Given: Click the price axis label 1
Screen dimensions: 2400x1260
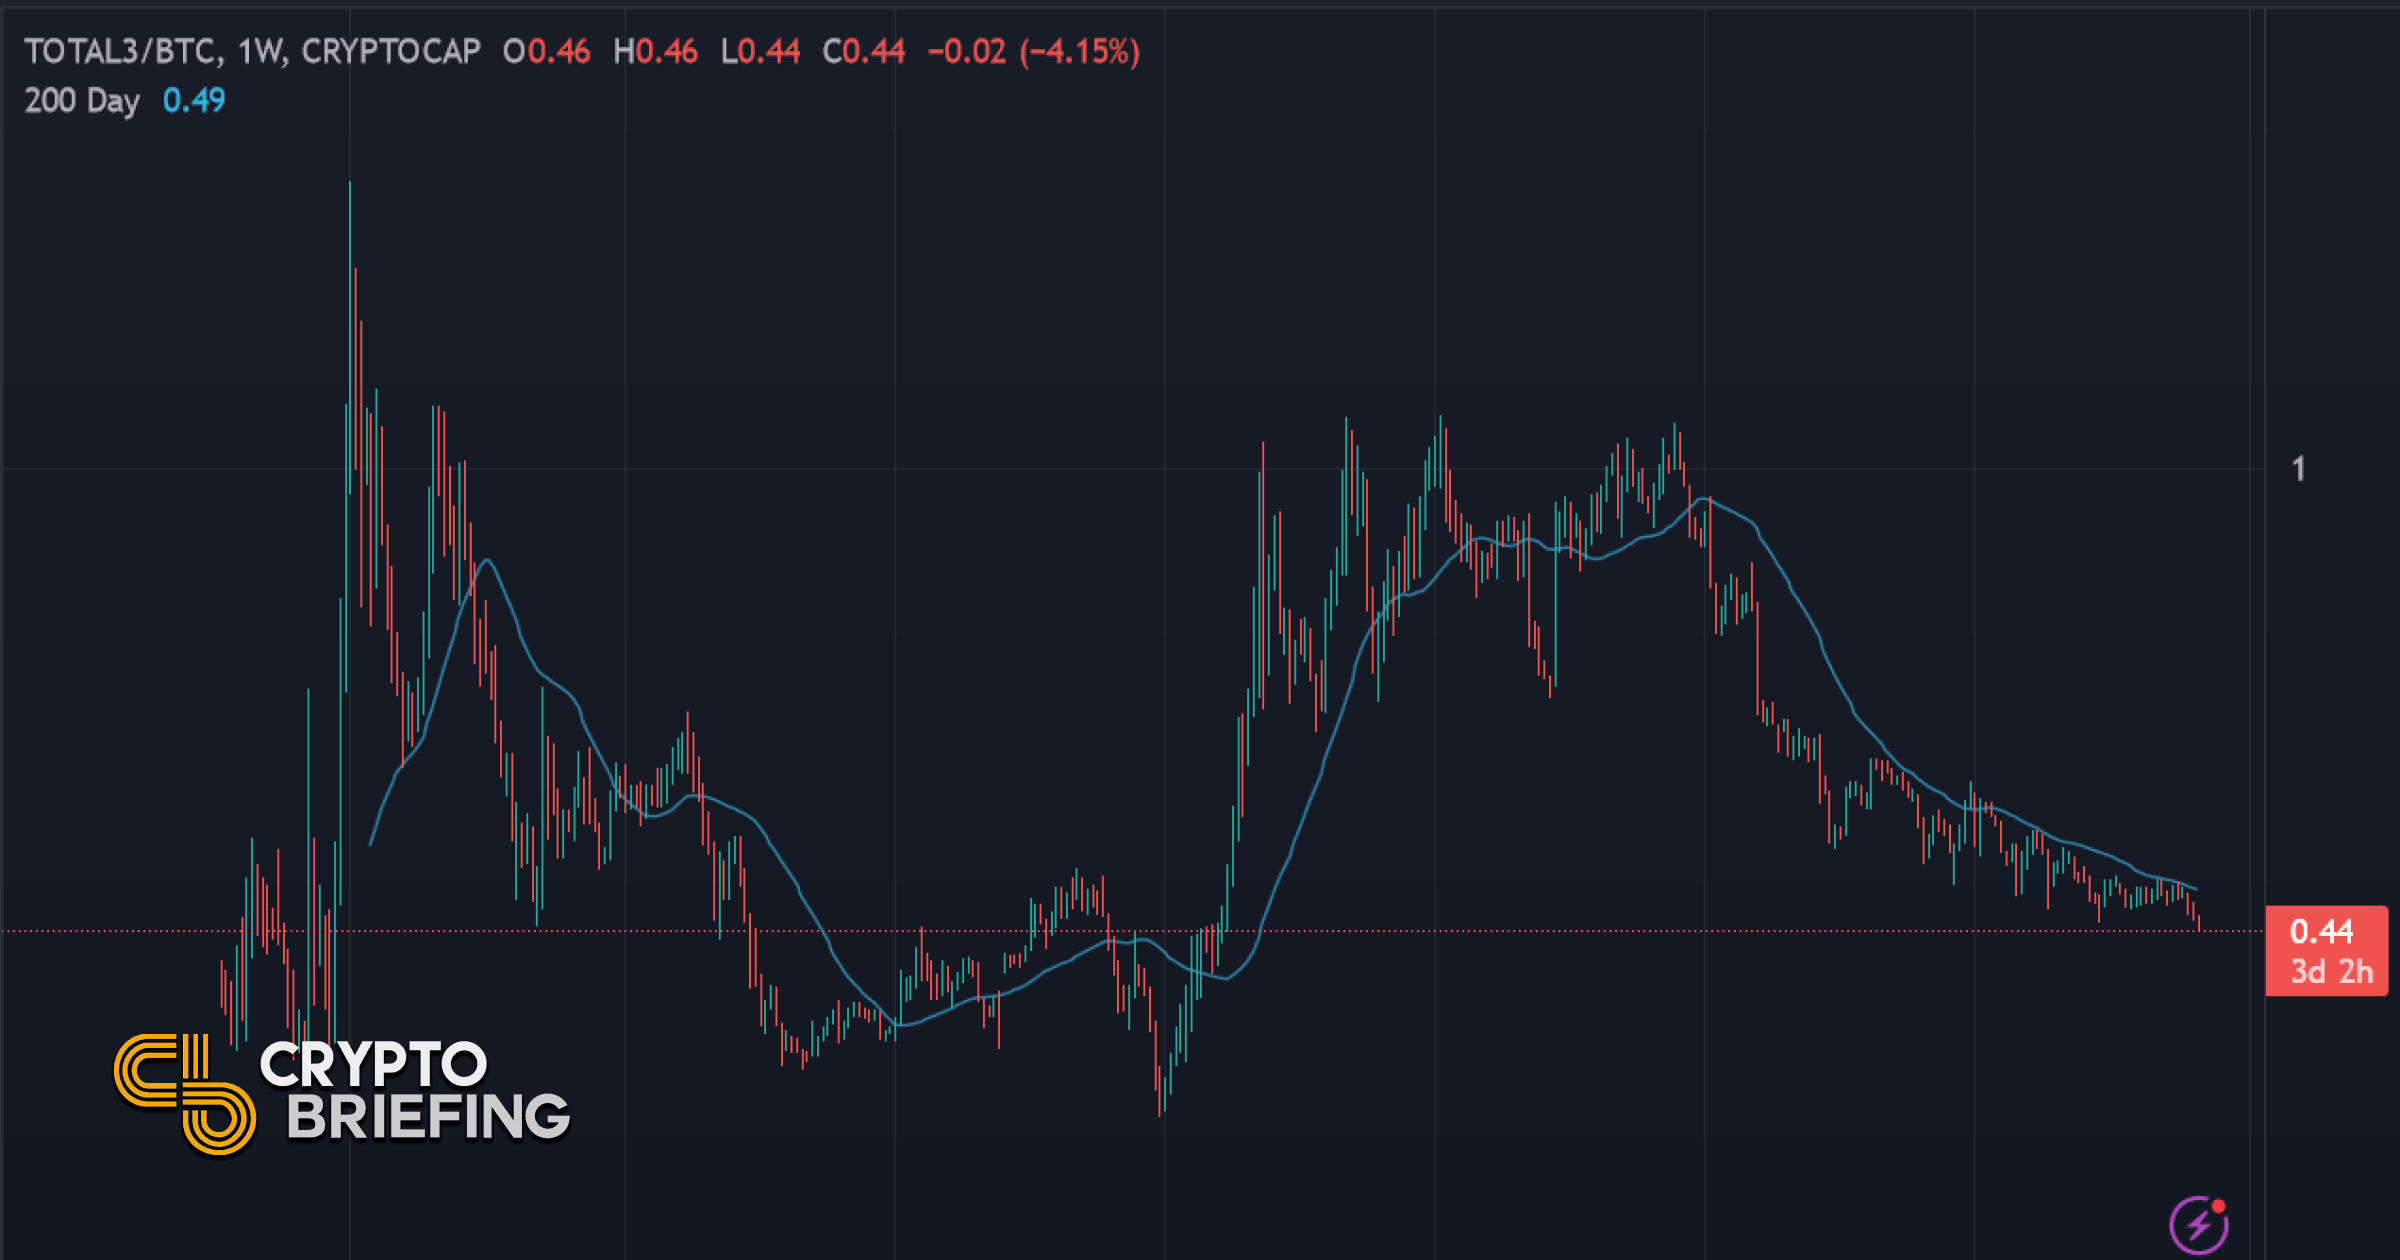Looking at the screenshot, I should tap(2298, 468).
